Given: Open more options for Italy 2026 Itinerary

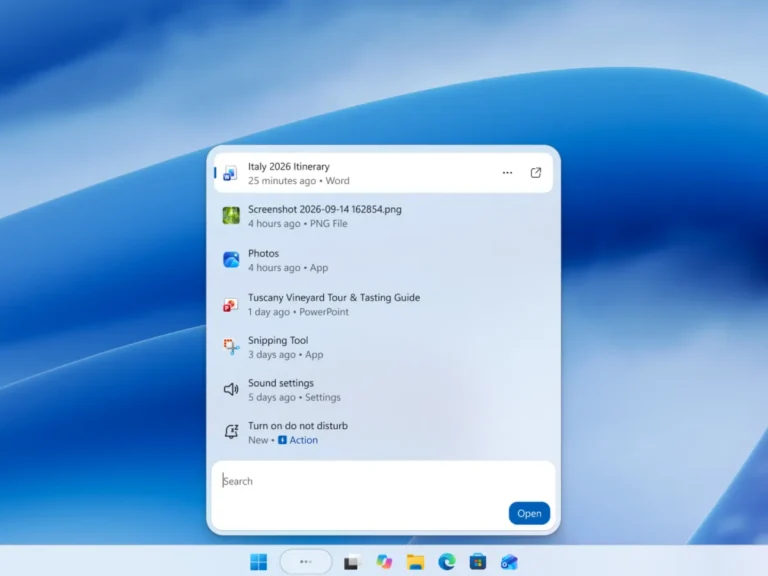Looking at the screenshot, I should (507, 173).
